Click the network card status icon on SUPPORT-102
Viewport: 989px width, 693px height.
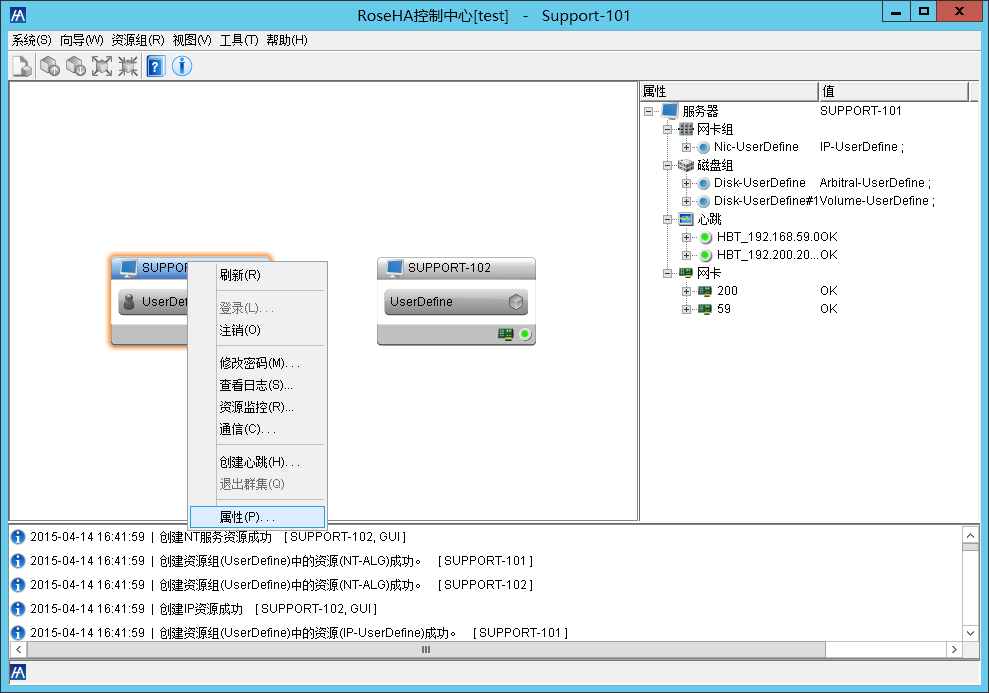pyautogui.click(x=506, y=334)
